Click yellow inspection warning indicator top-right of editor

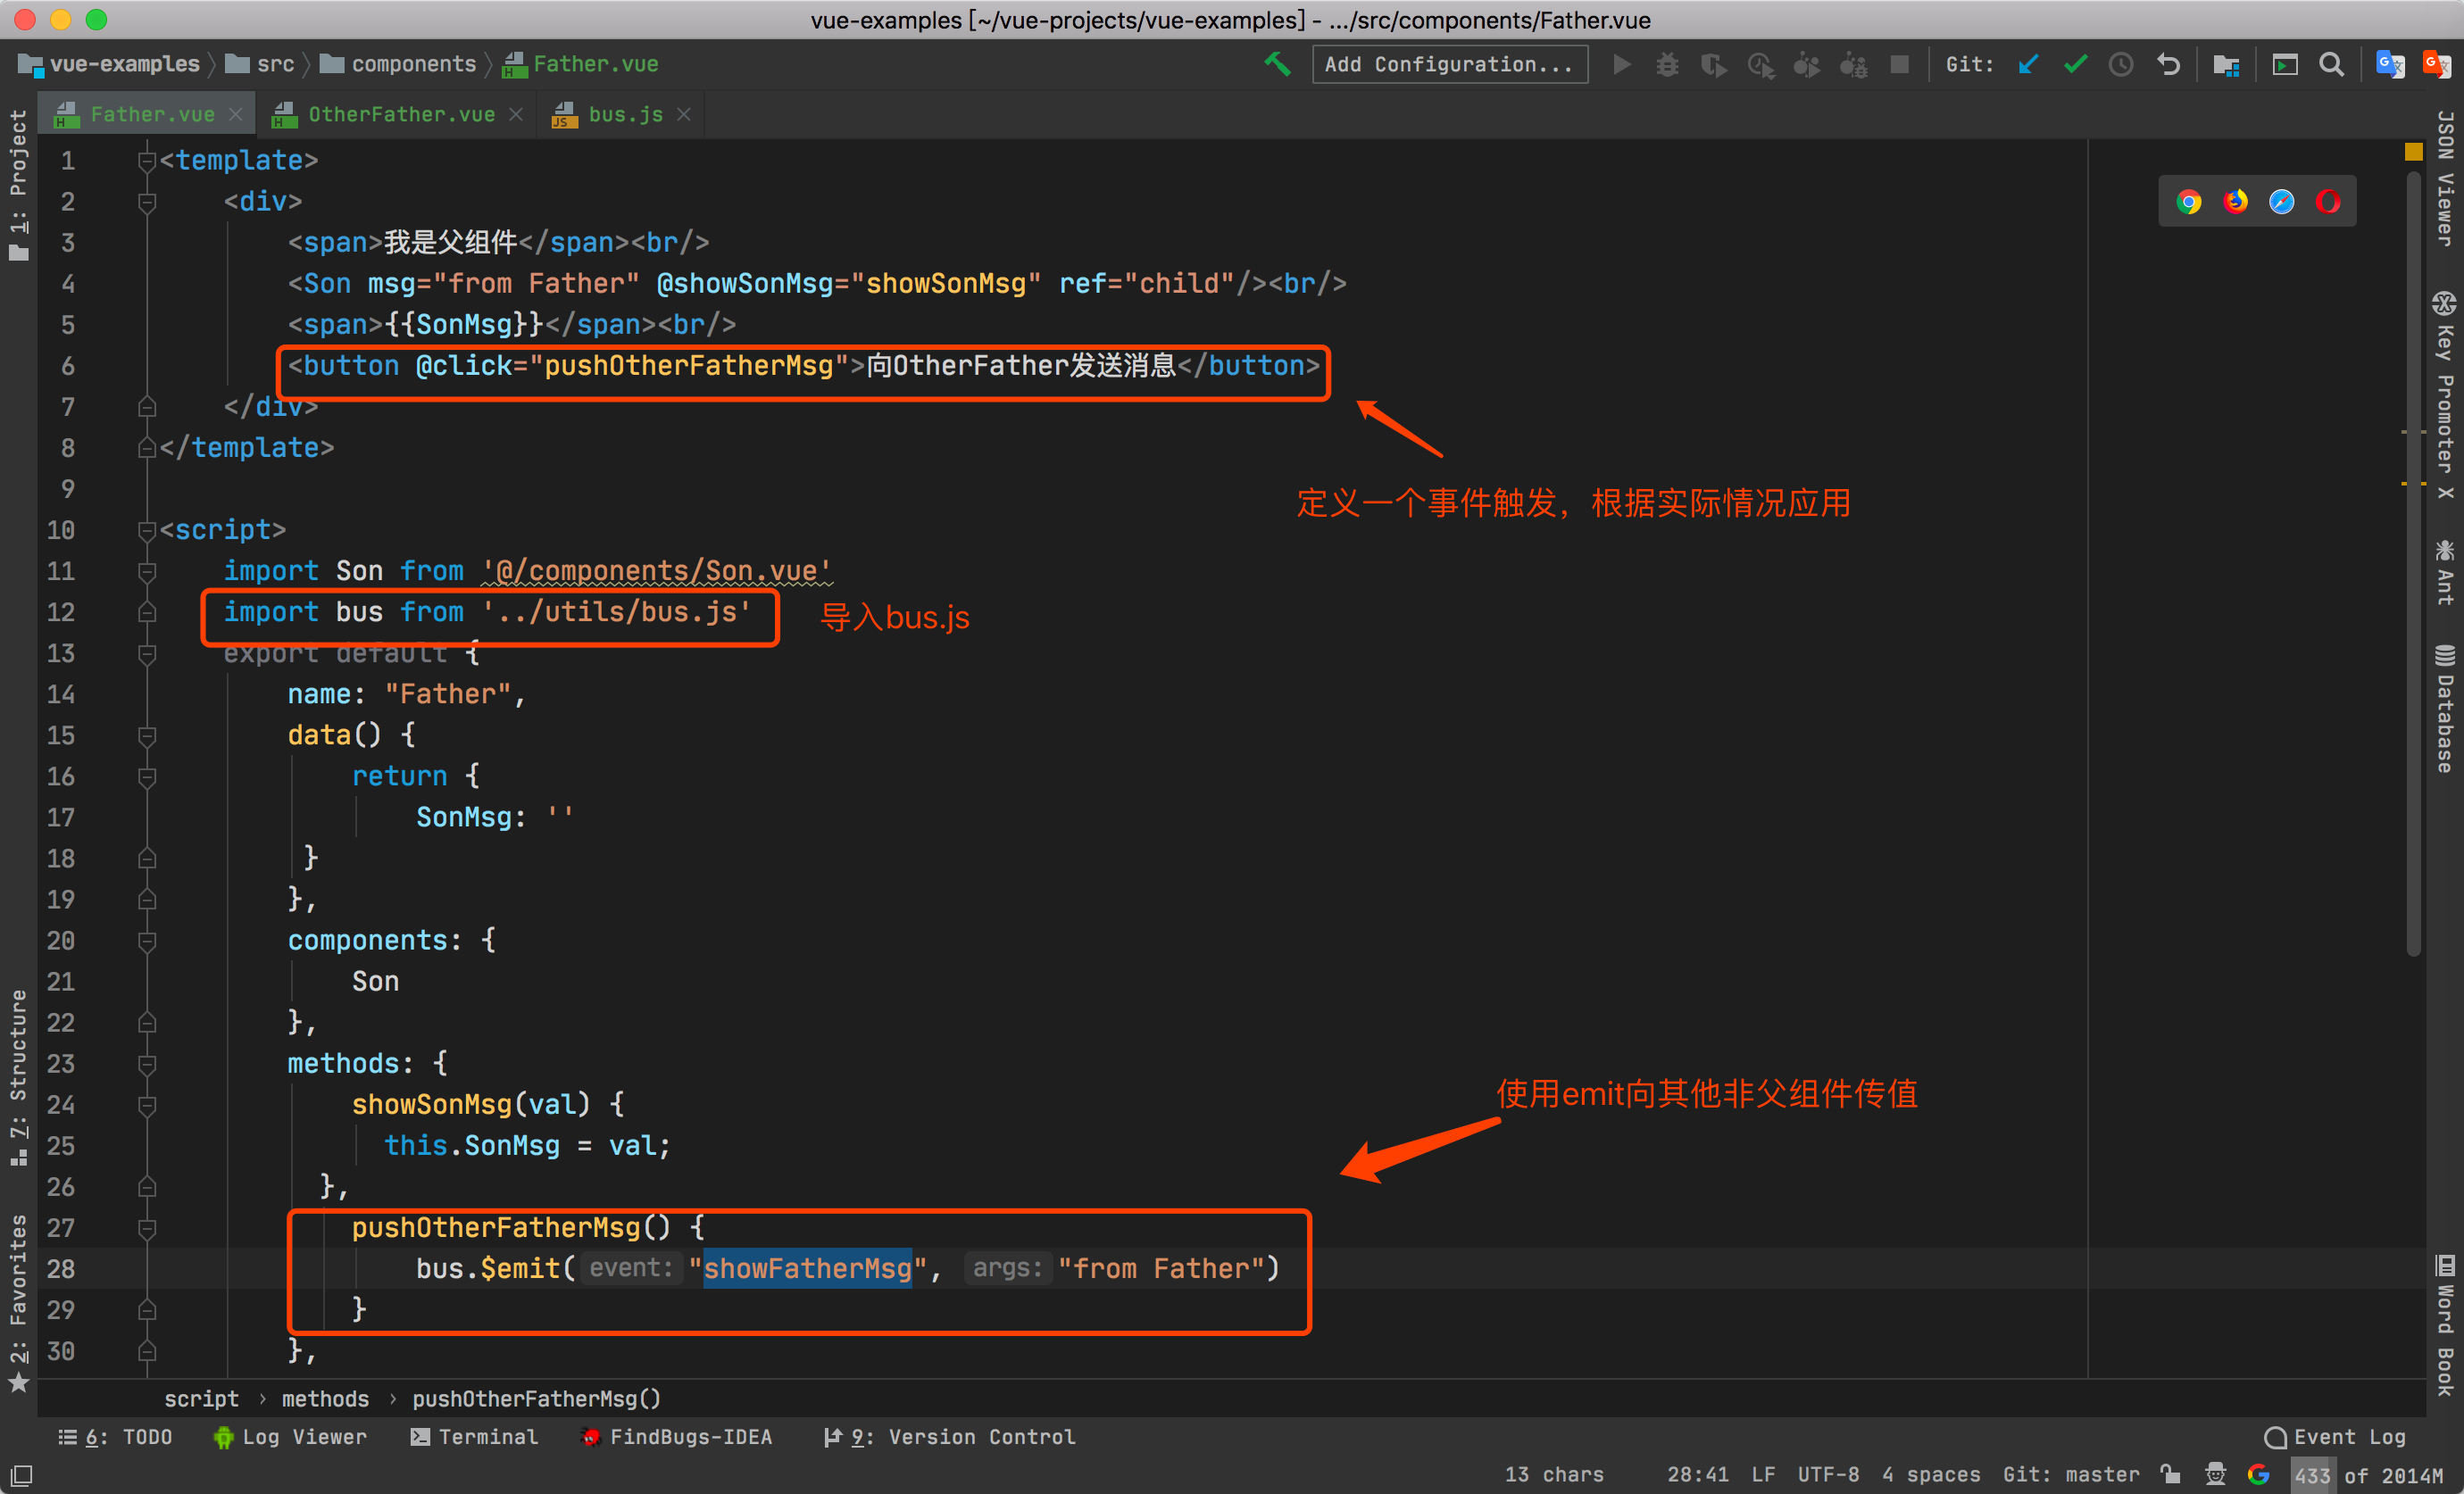[2413, 152]
